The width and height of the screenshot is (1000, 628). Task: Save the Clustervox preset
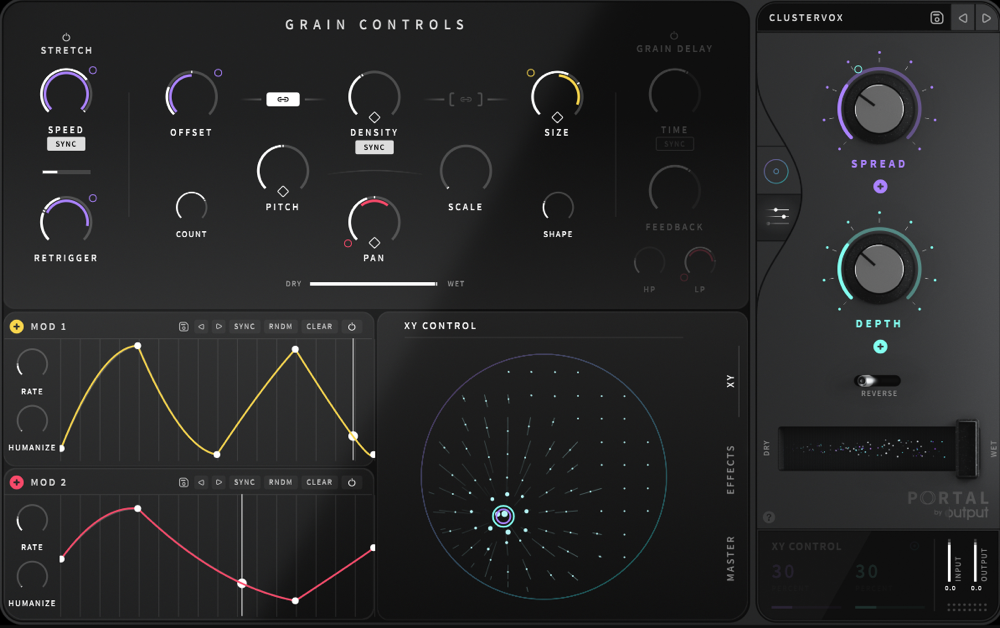click(936, 17)
